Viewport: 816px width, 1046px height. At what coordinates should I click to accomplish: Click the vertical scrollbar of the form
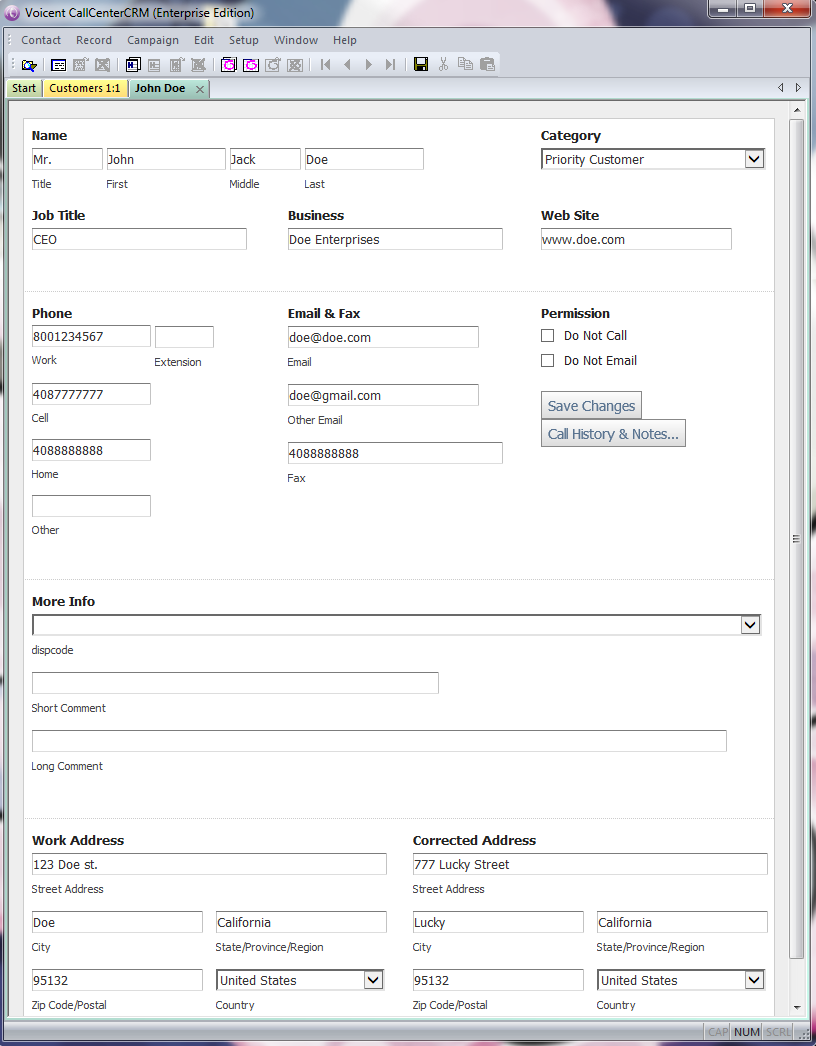point(797,538)
